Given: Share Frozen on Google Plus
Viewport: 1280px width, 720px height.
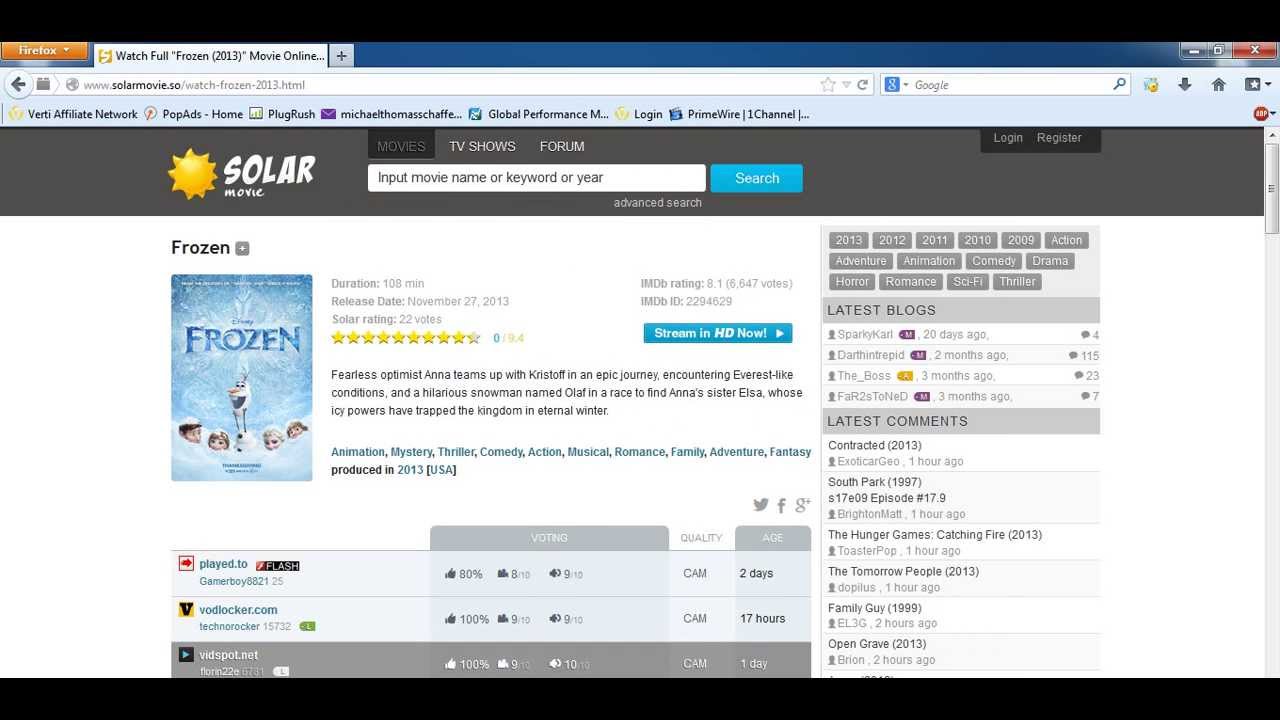Looking at the screenshot, I should 802,505.
